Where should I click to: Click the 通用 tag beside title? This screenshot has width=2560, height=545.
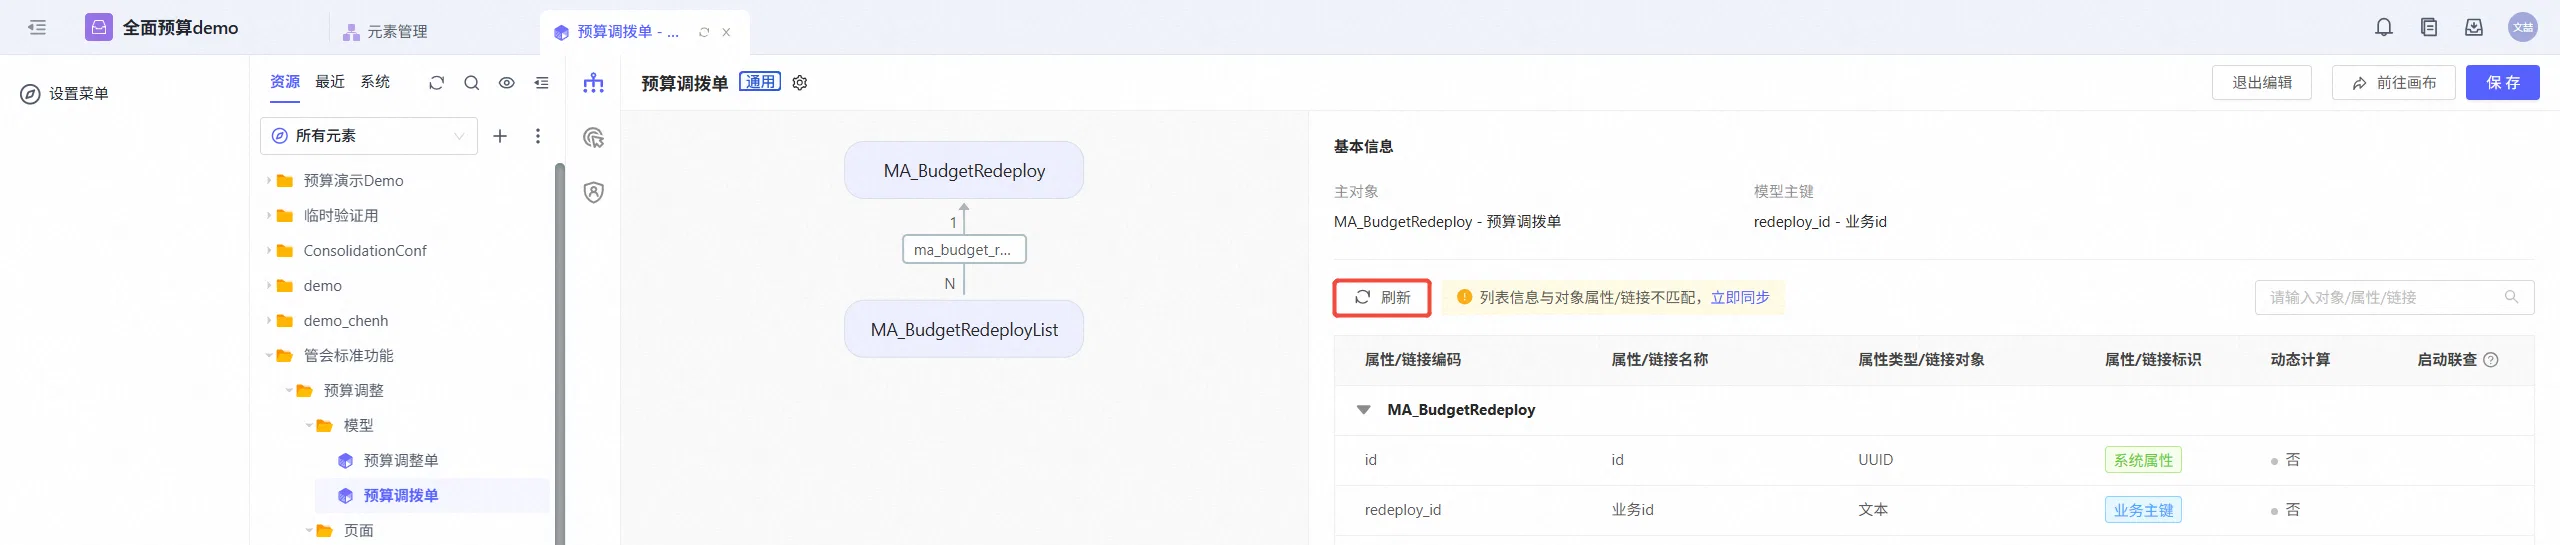(760, 82)
